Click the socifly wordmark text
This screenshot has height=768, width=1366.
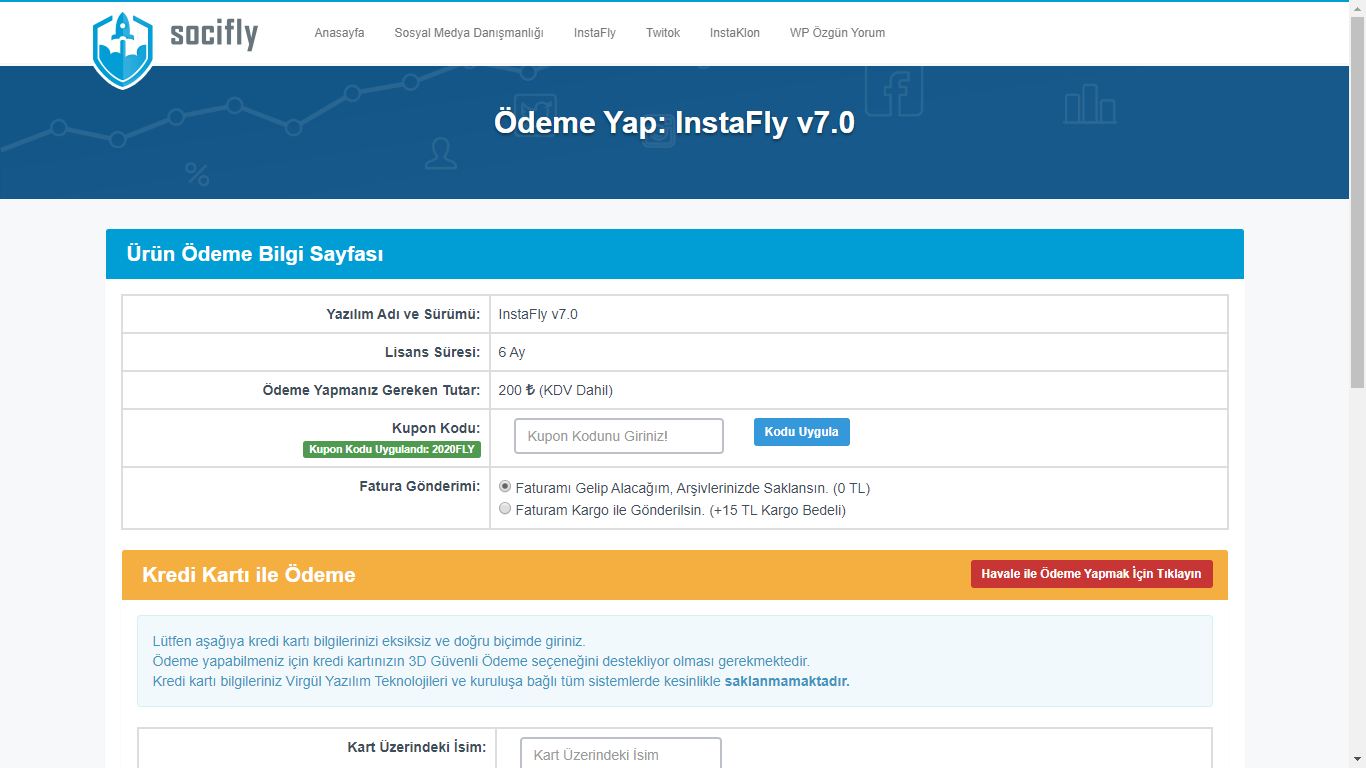pos(214,34)
